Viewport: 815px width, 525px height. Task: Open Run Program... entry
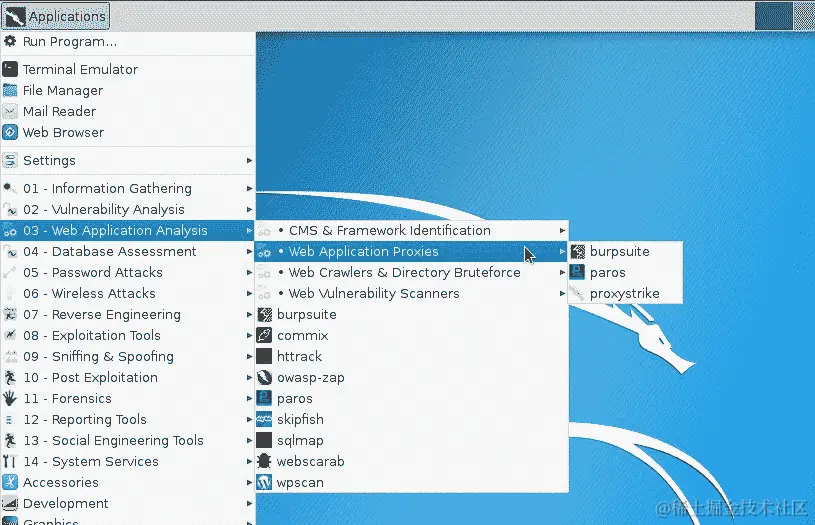click(x=128, y=41)
